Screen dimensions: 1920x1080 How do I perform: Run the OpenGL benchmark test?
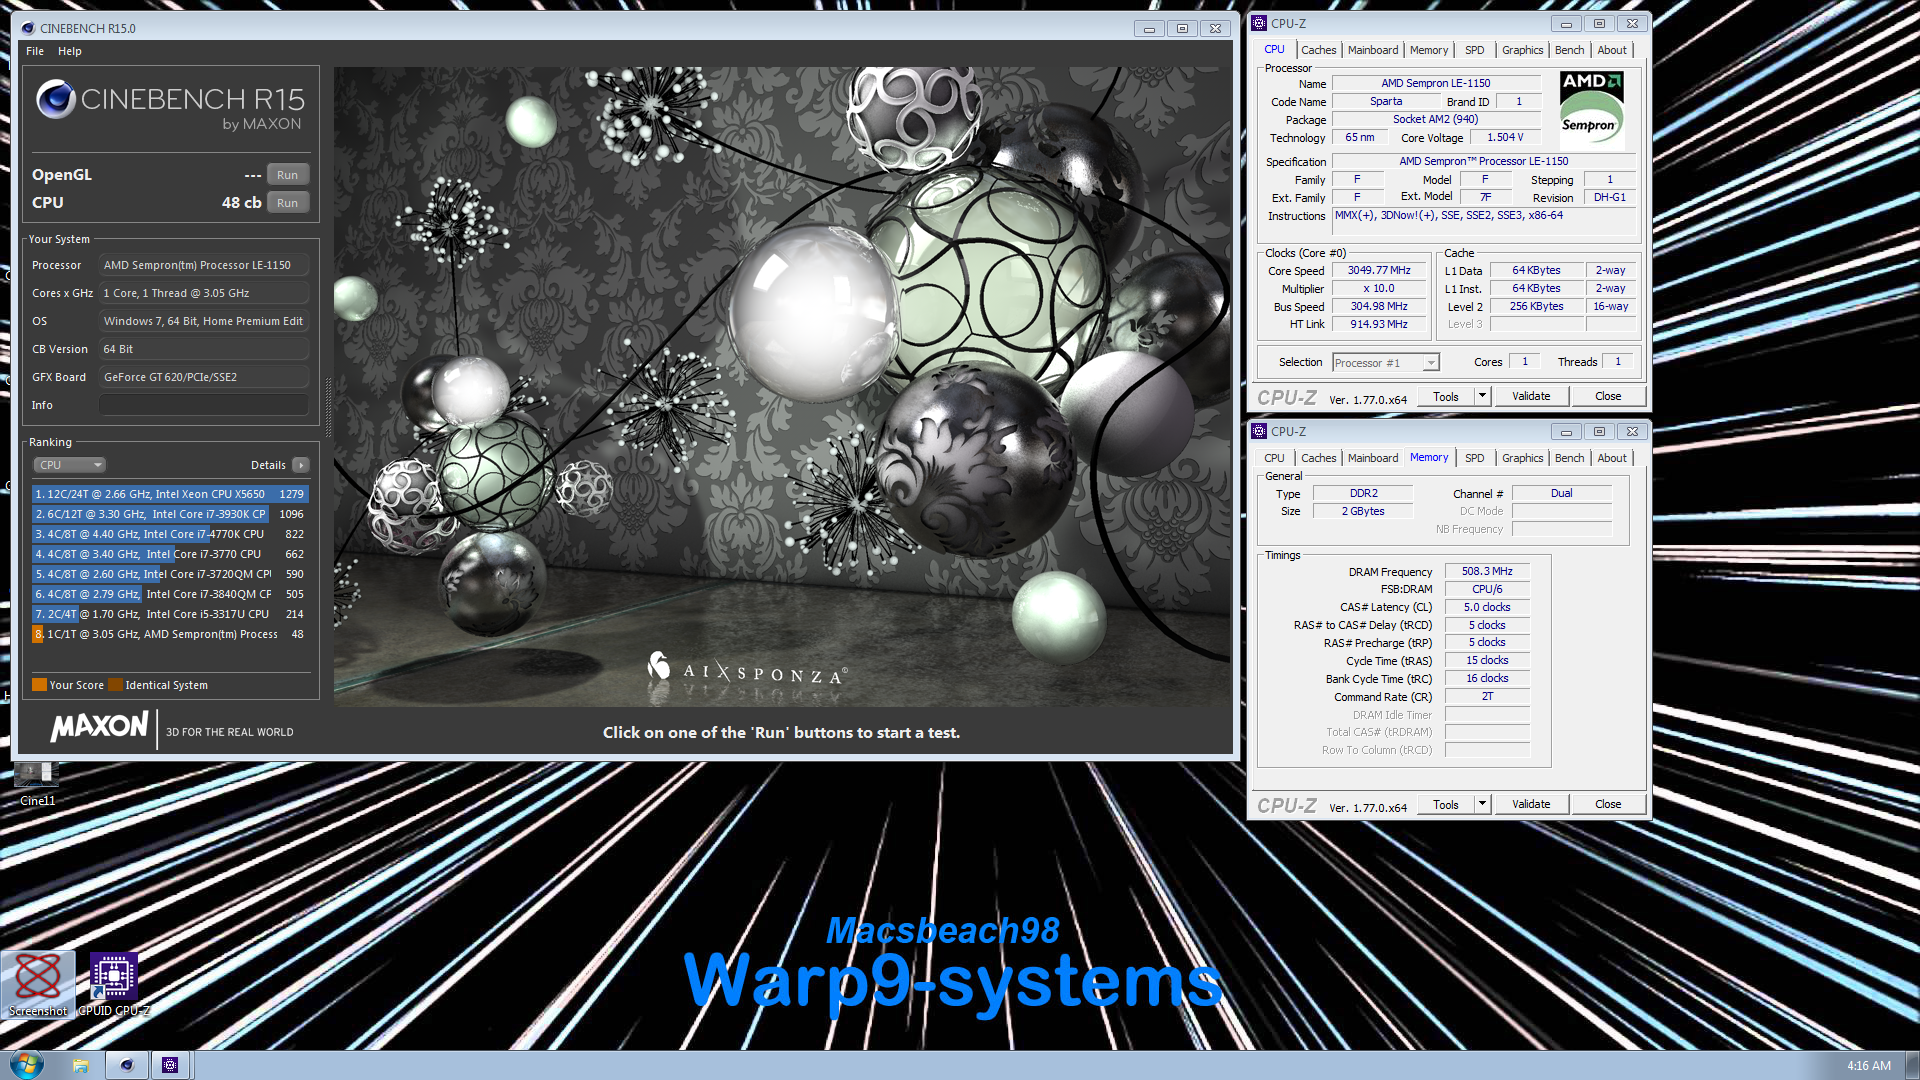(x=287, y=175)
